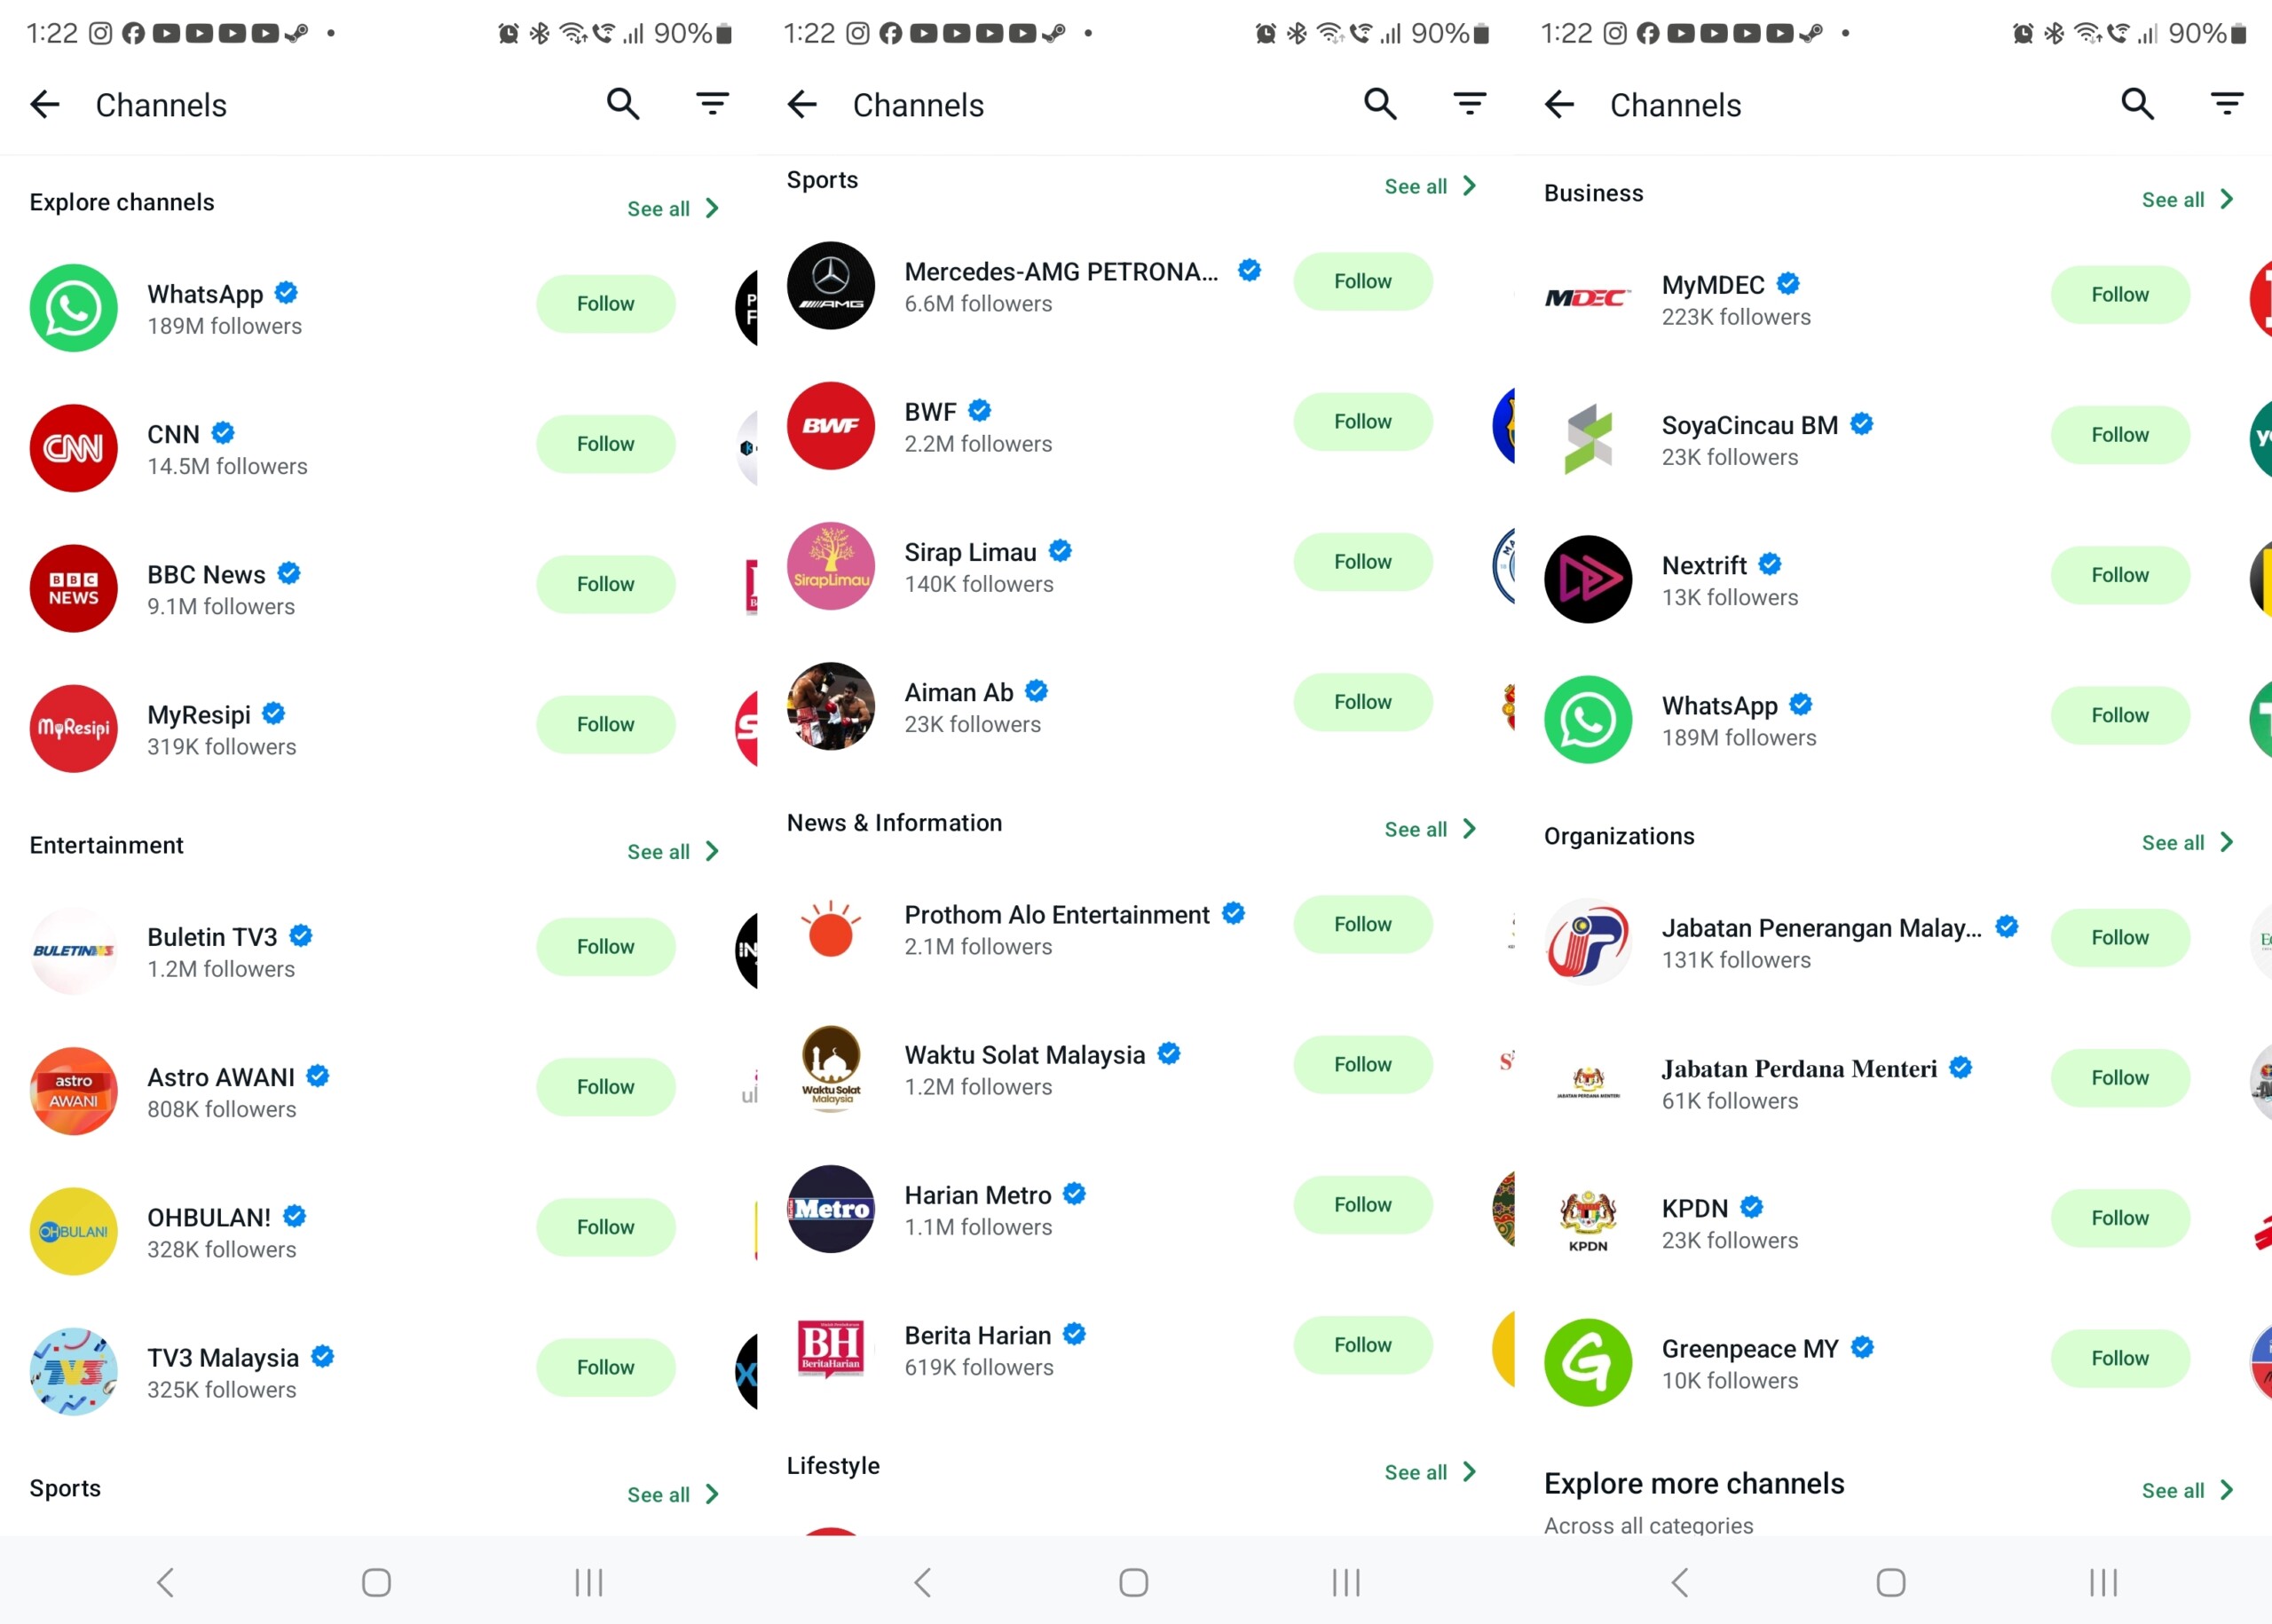Screen dimensions: 2272x1624
Task: Follow the Mercedes-AMG PETRONAS channel
Action: point(1363,281)
